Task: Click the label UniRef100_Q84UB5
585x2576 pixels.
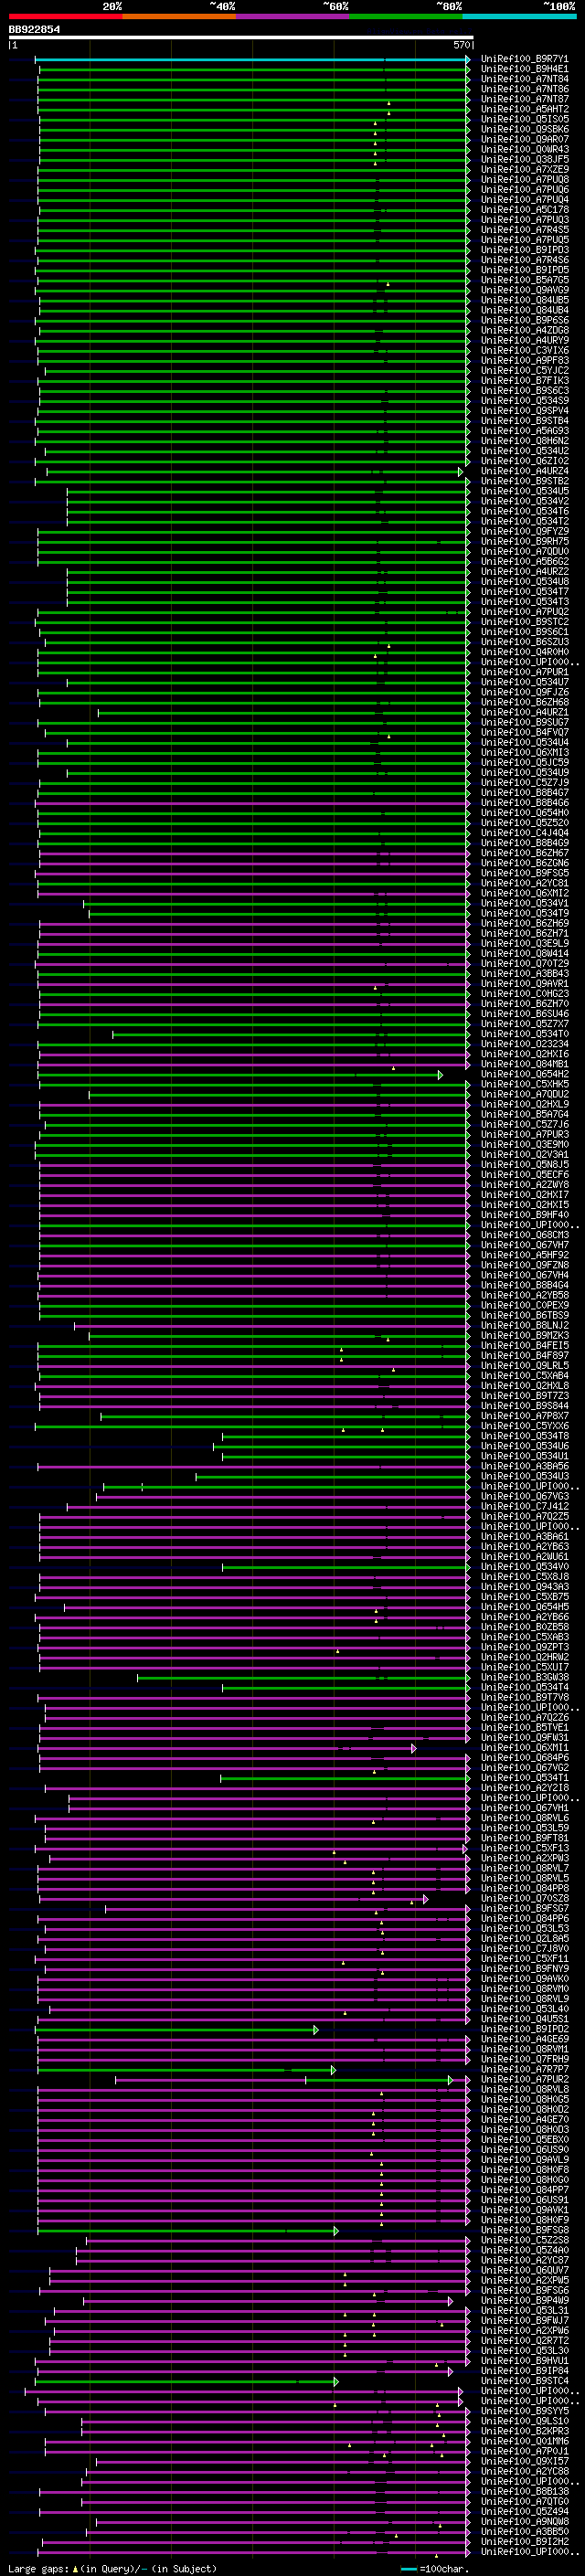Action: coord(524,301)
